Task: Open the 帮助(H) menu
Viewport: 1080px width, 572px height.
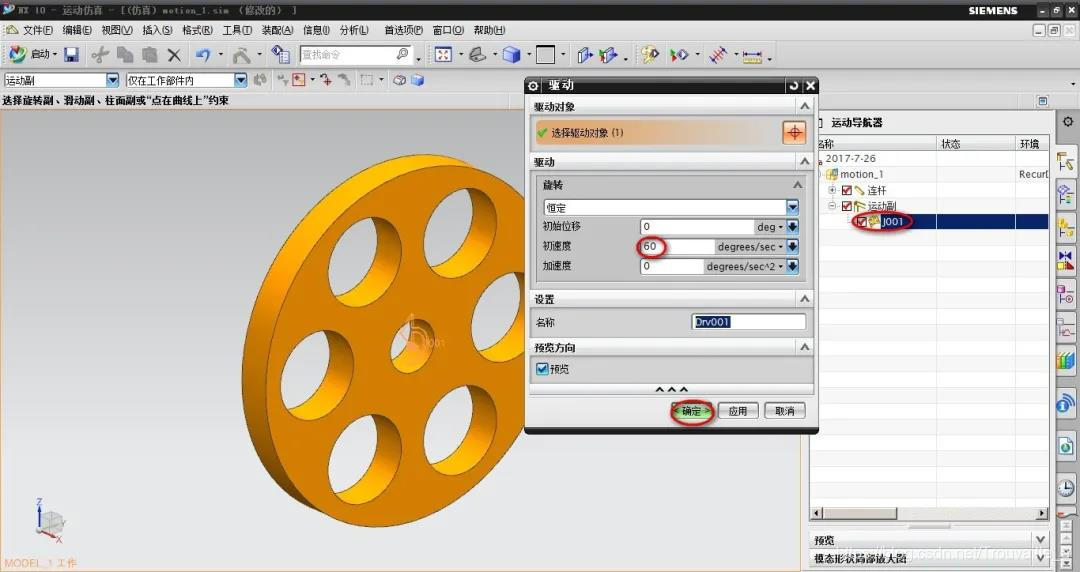Action: [x=490, y=30]
